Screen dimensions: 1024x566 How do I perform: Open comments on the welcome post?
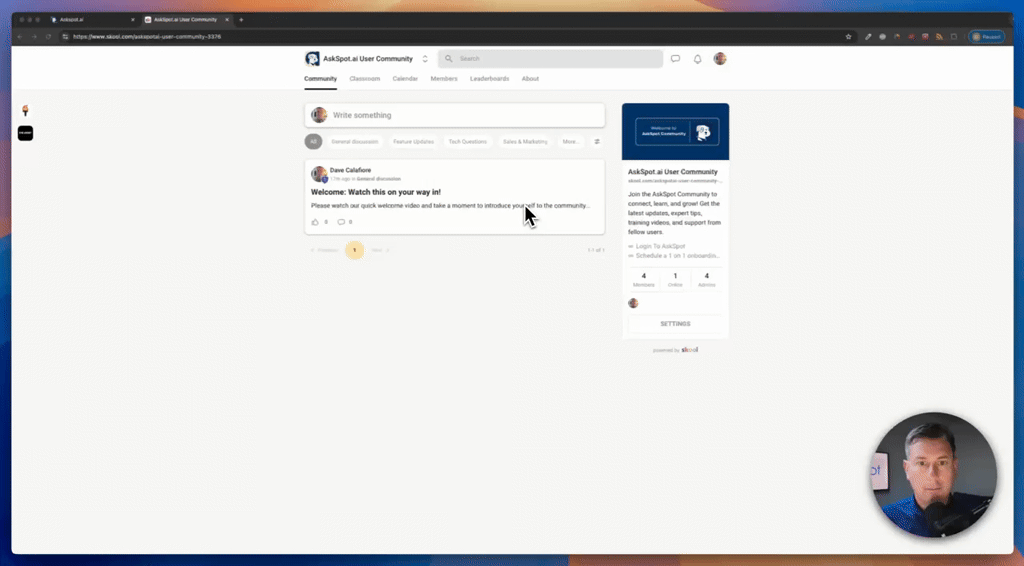pyautogui.click(x=341, y=222)
